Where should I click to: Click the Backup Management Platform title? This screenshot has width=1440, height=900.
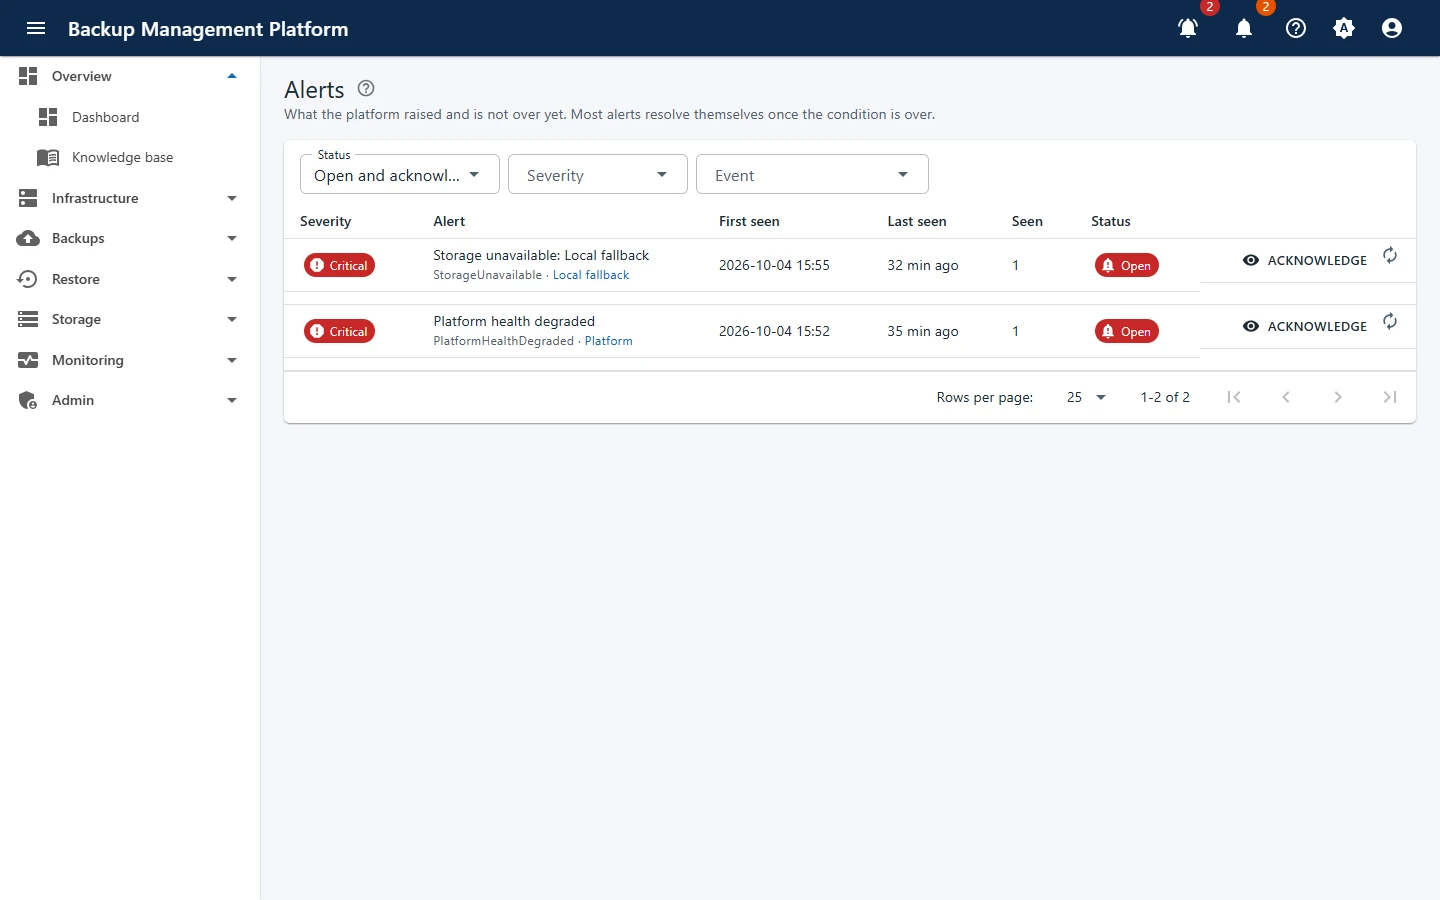coord(208,29)
